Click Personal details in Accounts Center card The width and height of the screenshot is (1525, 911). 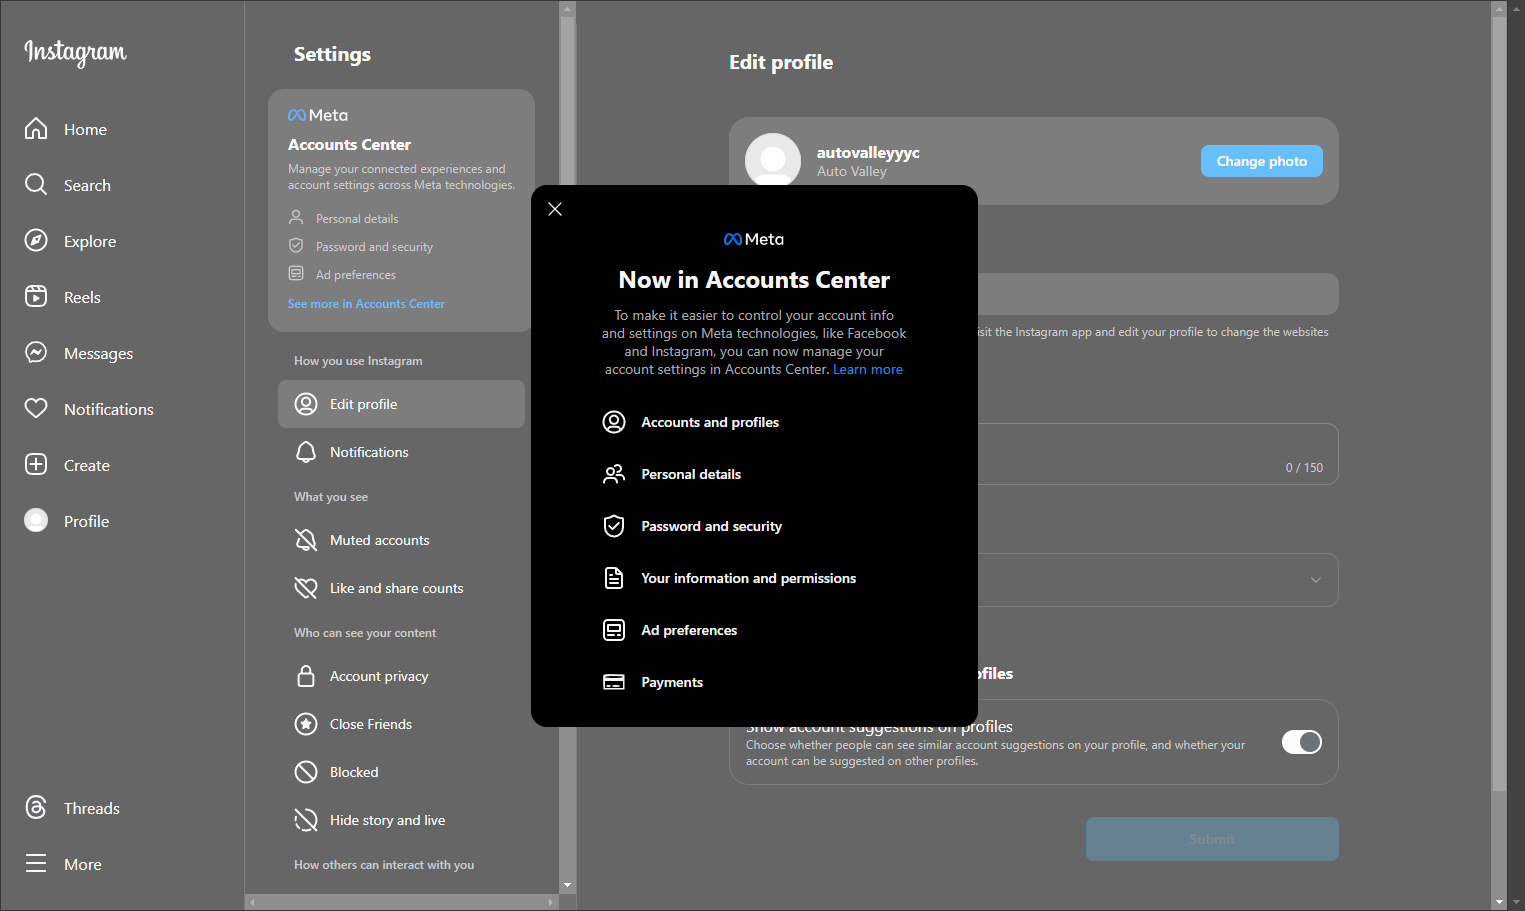point(357,219)
